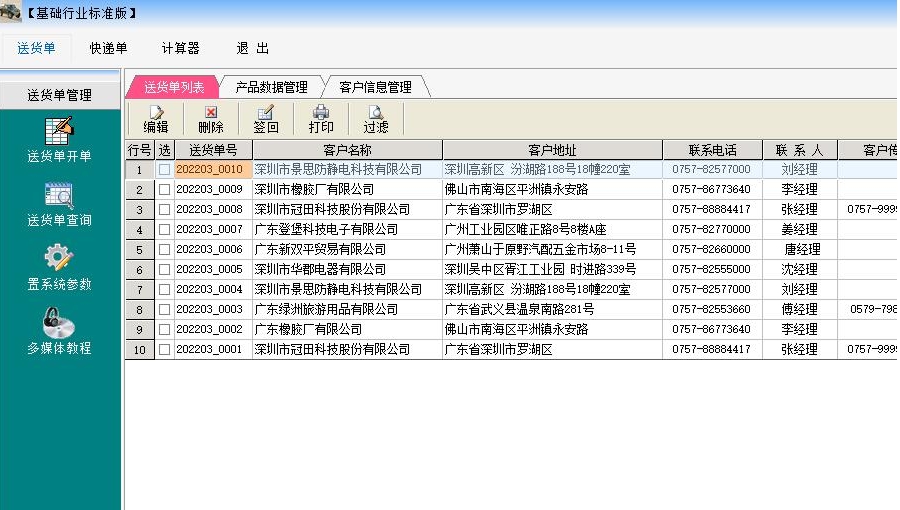Screen dimensions: 900x510
Task: Check the box for order 202203_0008
Action: [164, 209]
